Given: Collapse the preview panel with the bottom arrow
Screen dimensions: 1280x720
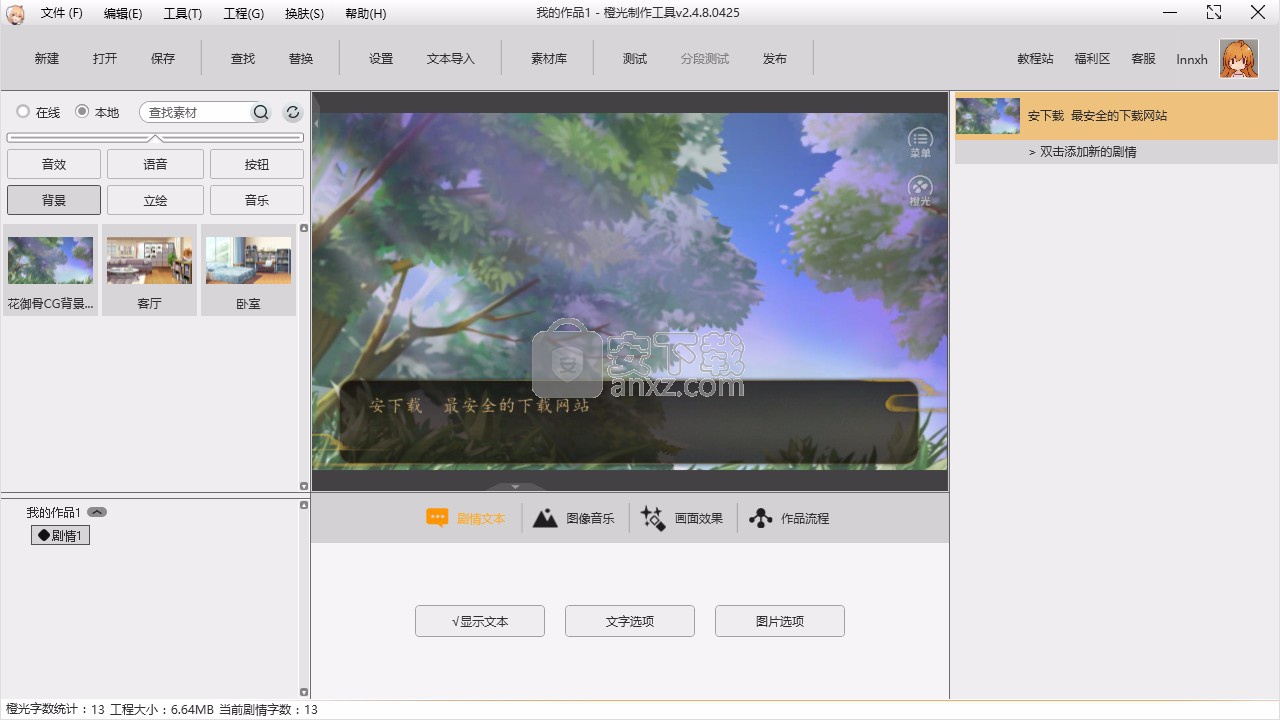Looking at the screenshot, I should click(x=516, y=486).
